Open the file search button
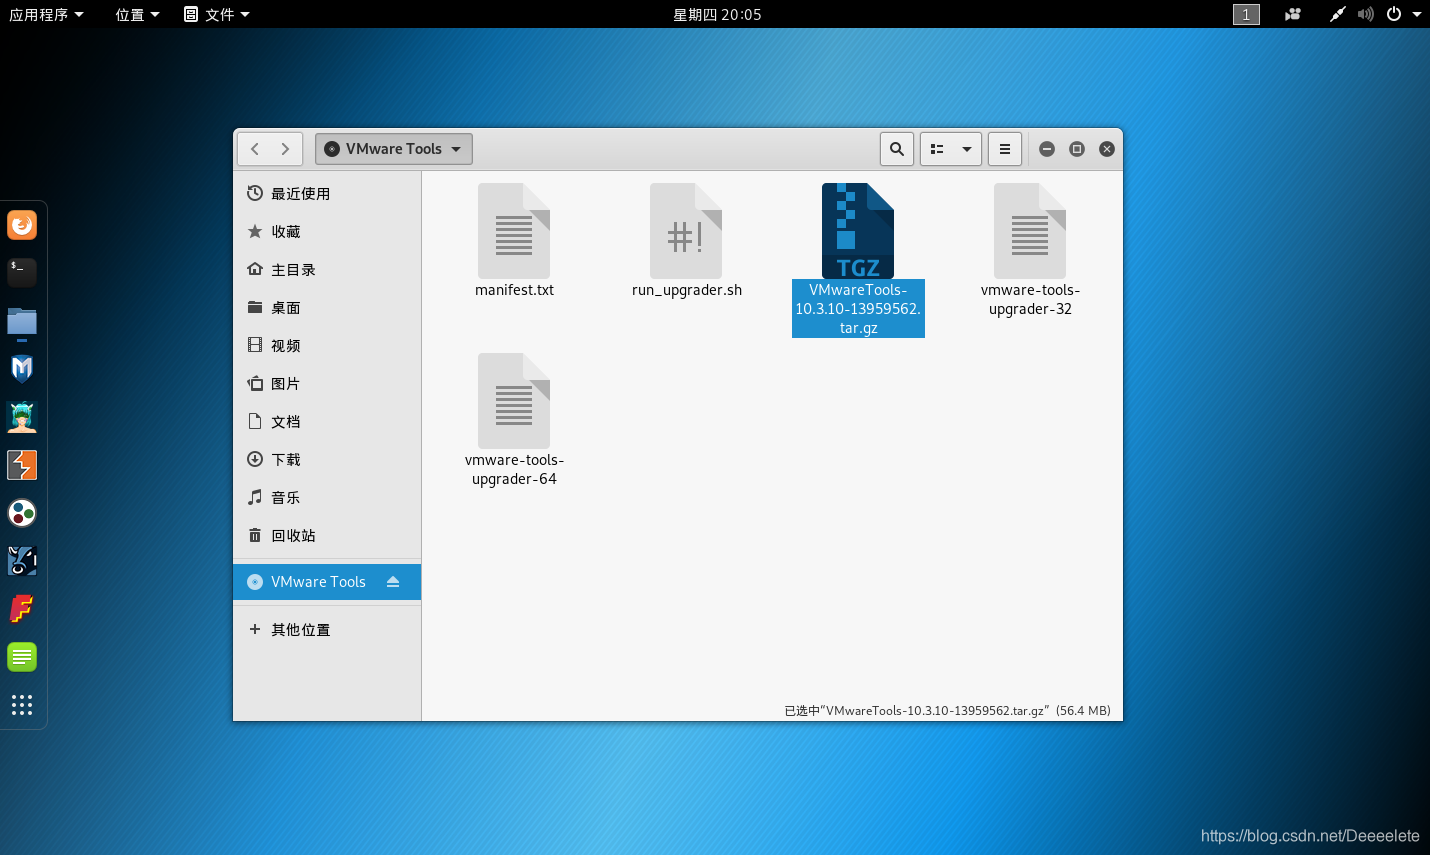The width and height of the screenshot is (1430, 855). pos(897,149)
